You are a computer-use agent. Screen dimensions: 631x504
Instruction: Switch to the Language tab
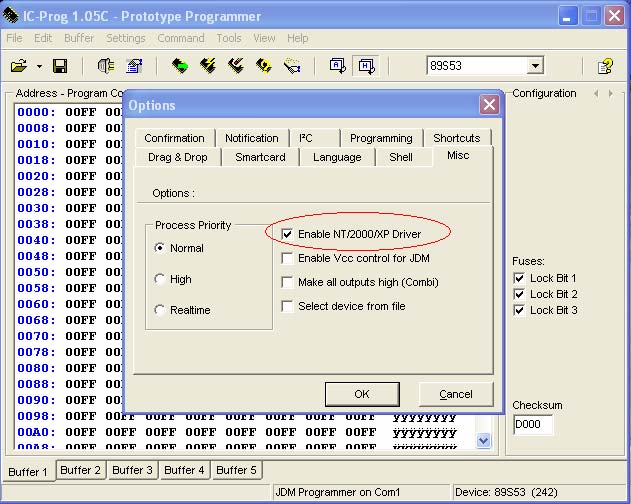click(x=337, y=157)
